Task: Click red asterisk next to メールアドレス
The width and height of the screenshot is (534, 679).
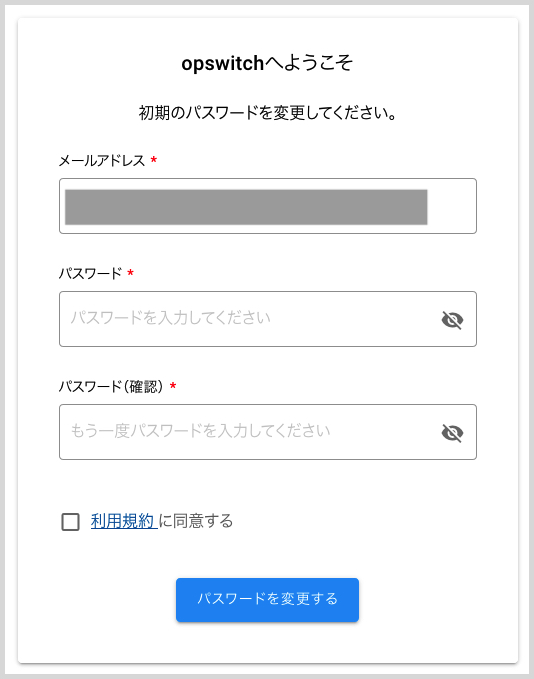Action: tap(154, 160)
